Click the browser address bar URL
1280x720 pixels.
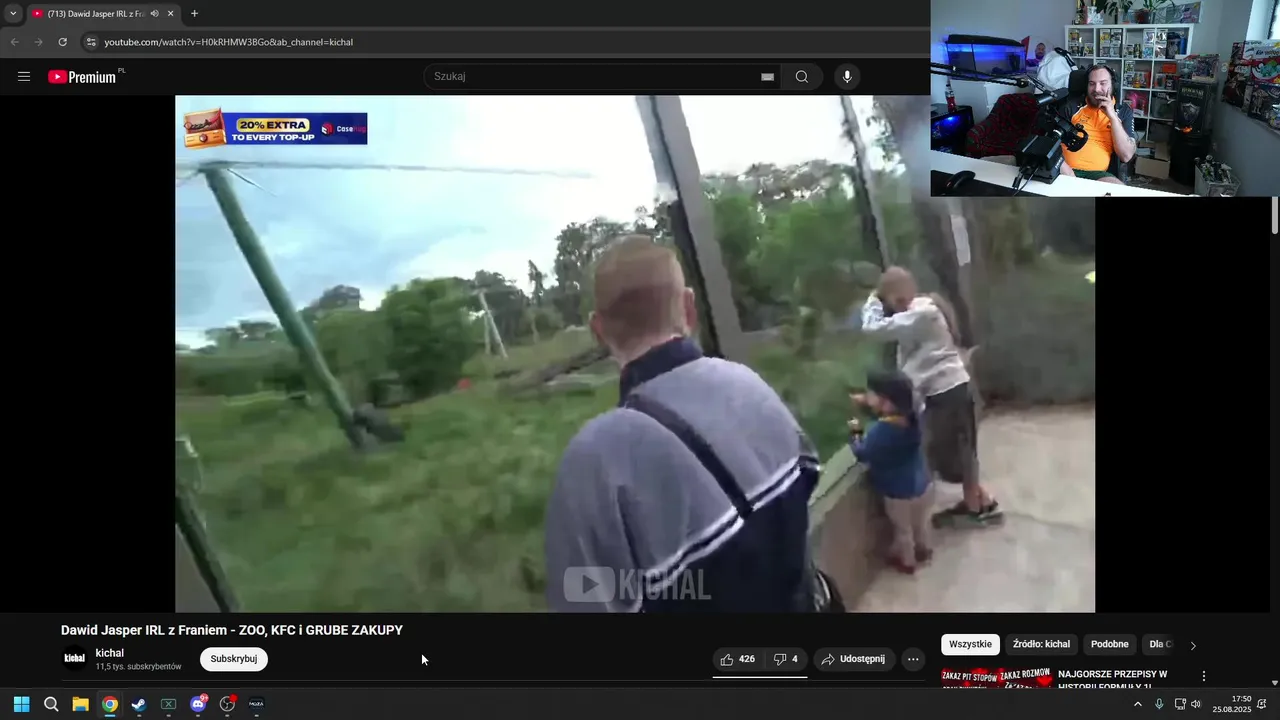(x=229, y=42)
